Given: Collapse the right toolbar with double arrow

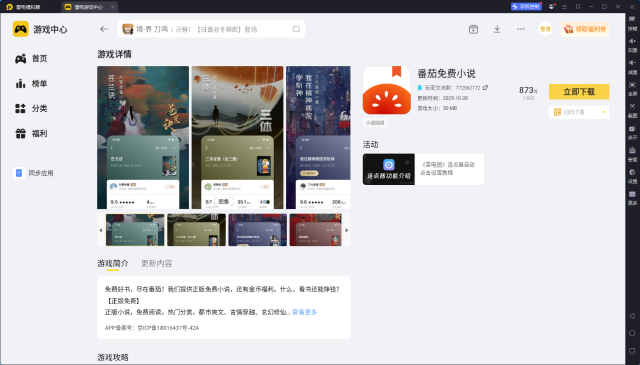Looking at the screenshot, I should 632,7.
